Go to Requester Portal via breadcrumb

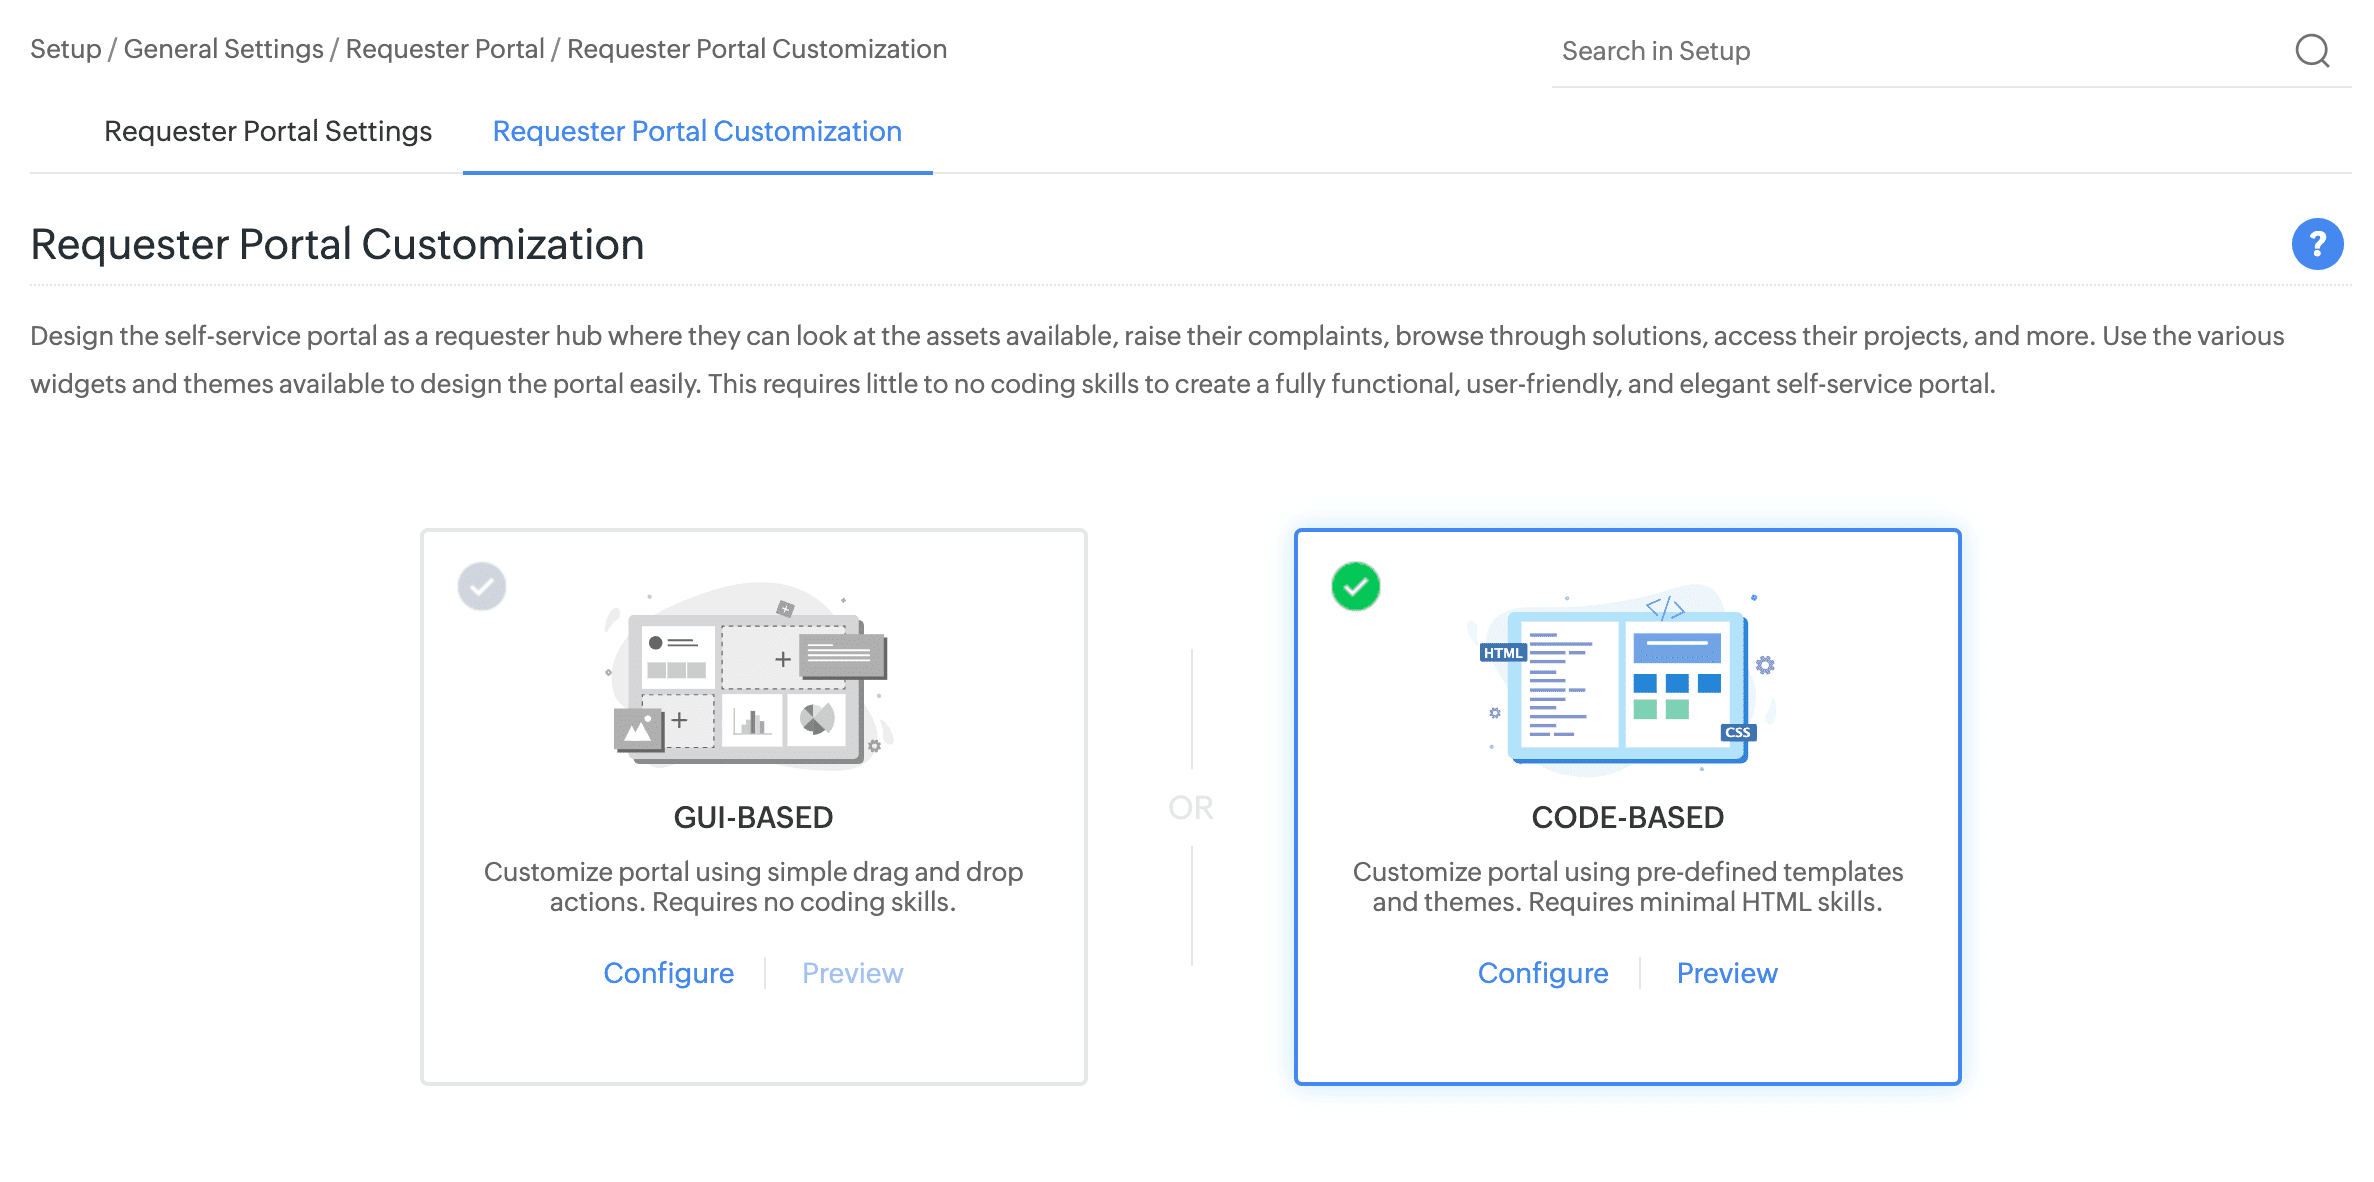coord(447,48)
